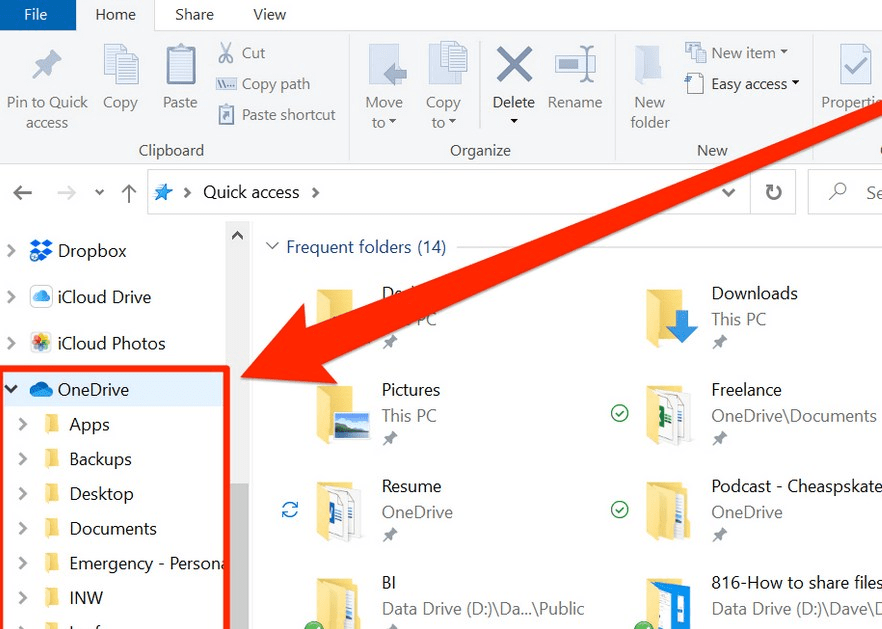This screenshot has height=629, width=882.
Task: Click the Pin to Quick access icon
Action: point(47,65)
